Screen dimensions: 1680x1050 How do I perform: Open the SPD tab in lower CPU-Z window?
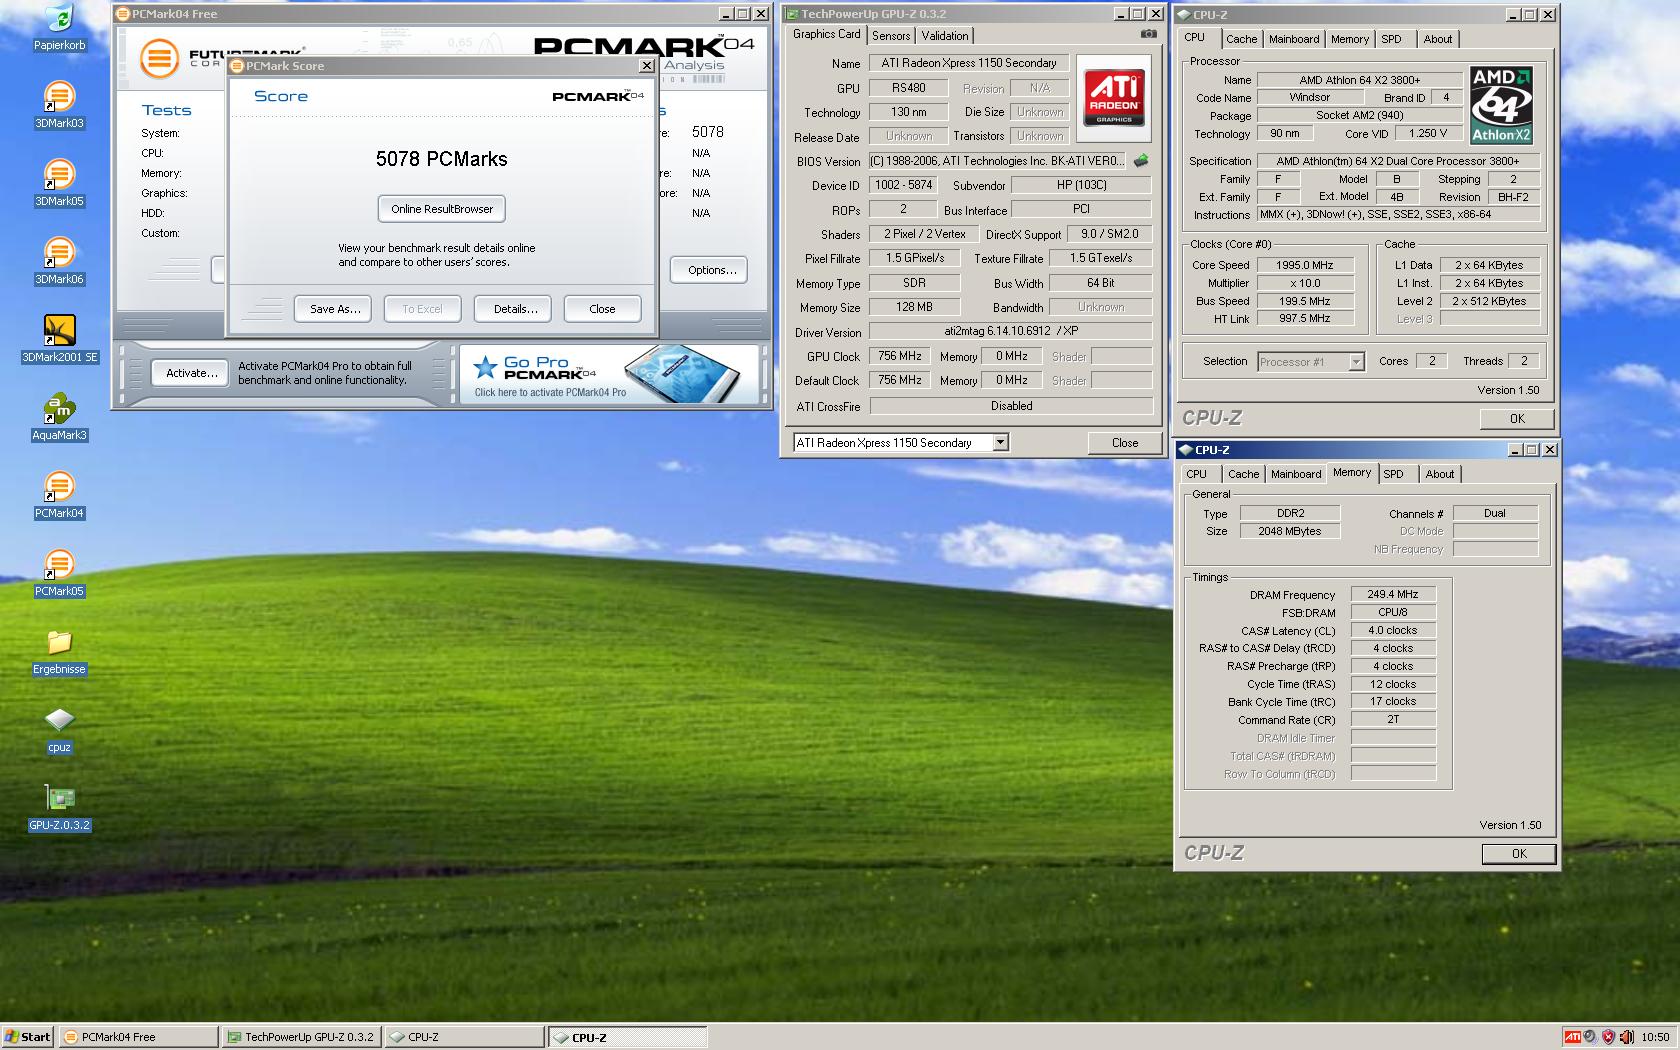click(1393, 474)
